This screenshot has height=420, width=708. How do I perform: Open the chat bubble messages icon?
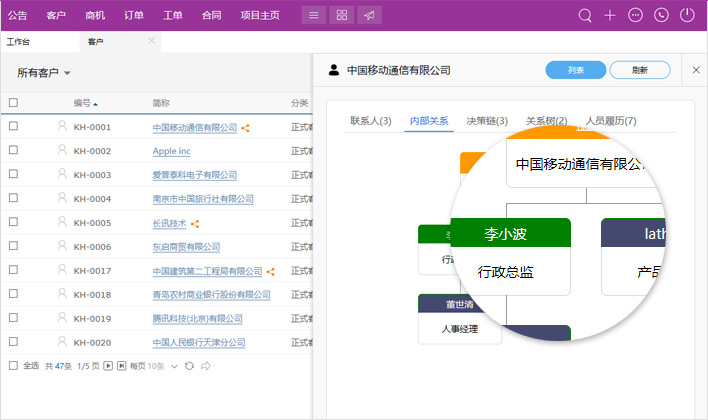635,15
